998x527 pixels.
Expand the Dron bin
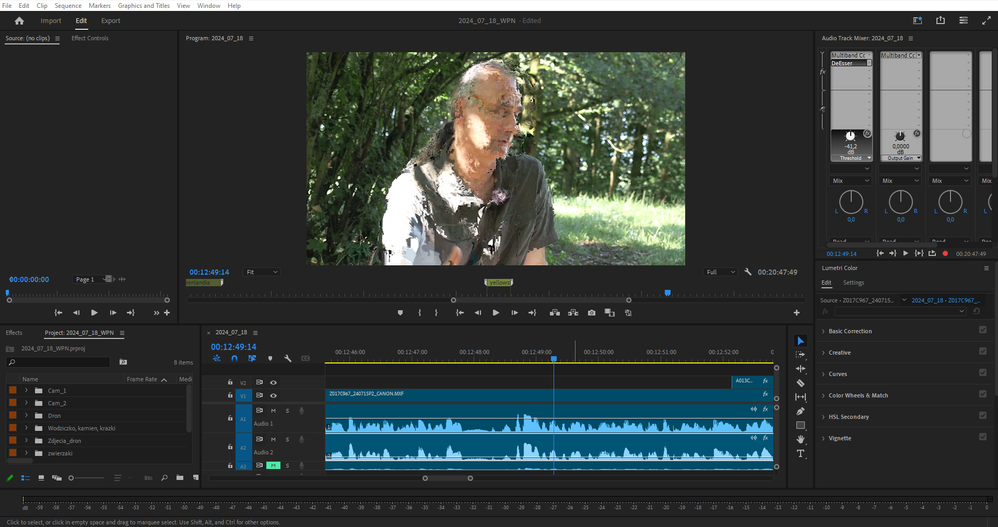pos(26,416)
